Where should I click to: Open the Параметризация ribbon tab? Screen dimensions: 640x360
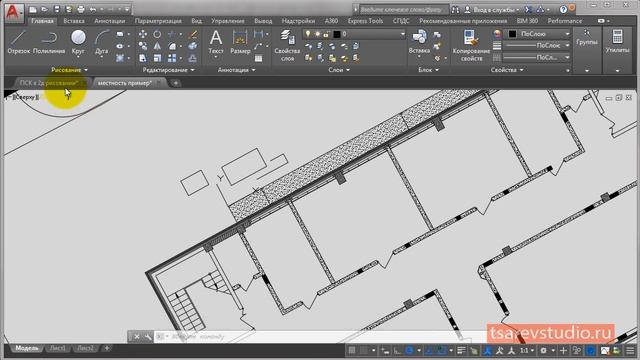click(x=158, y=21)
